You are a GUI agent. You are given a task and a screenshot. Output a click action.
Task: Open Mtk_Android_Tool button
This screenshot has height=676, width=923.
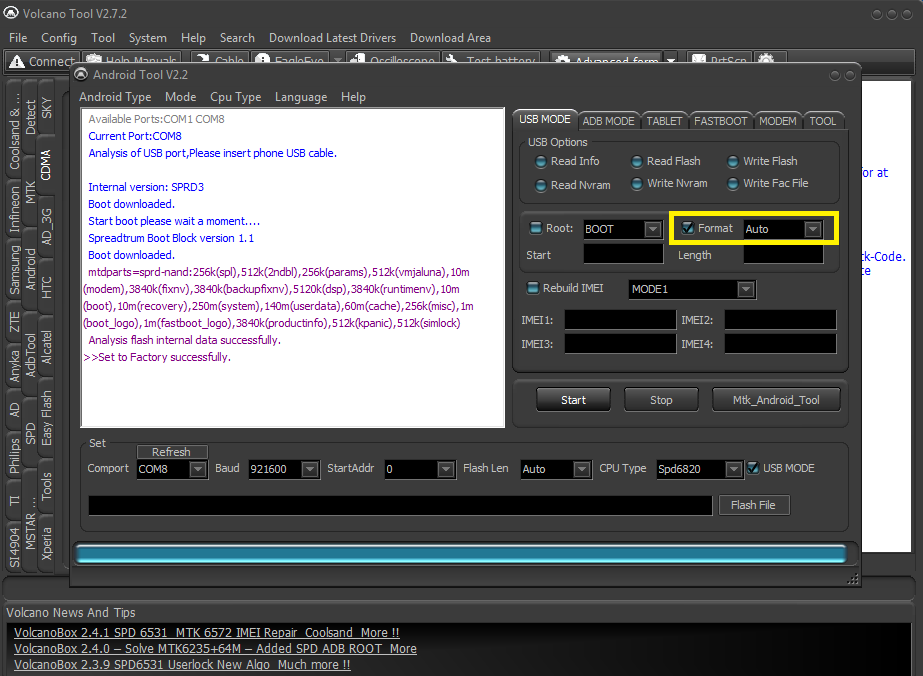(x=776, y=400)
